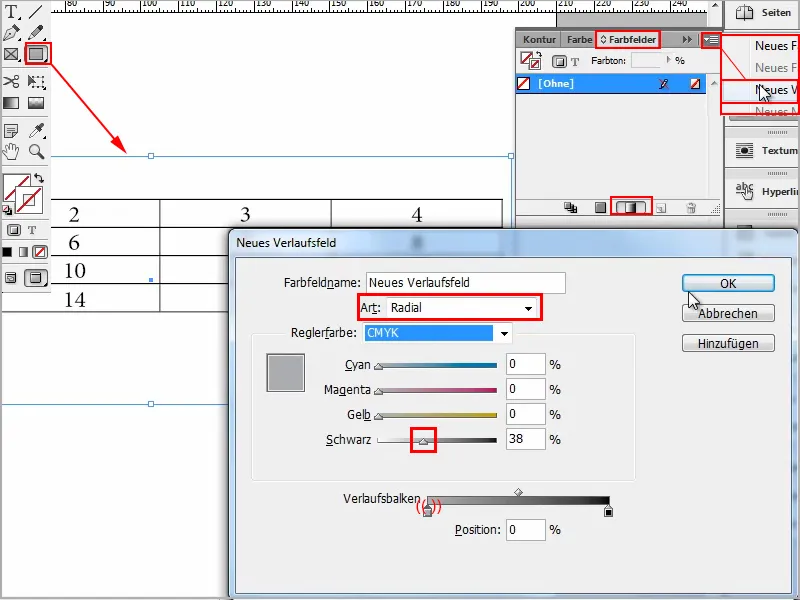
Task: Select the Eyedropper tool
Action: pos(36,131)
